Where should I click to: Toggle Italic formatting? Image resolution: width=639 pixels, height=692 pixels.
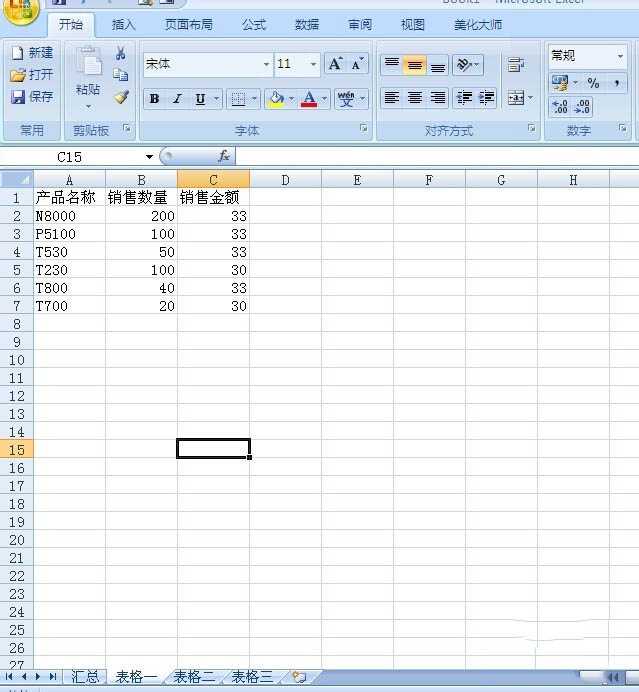177,99
